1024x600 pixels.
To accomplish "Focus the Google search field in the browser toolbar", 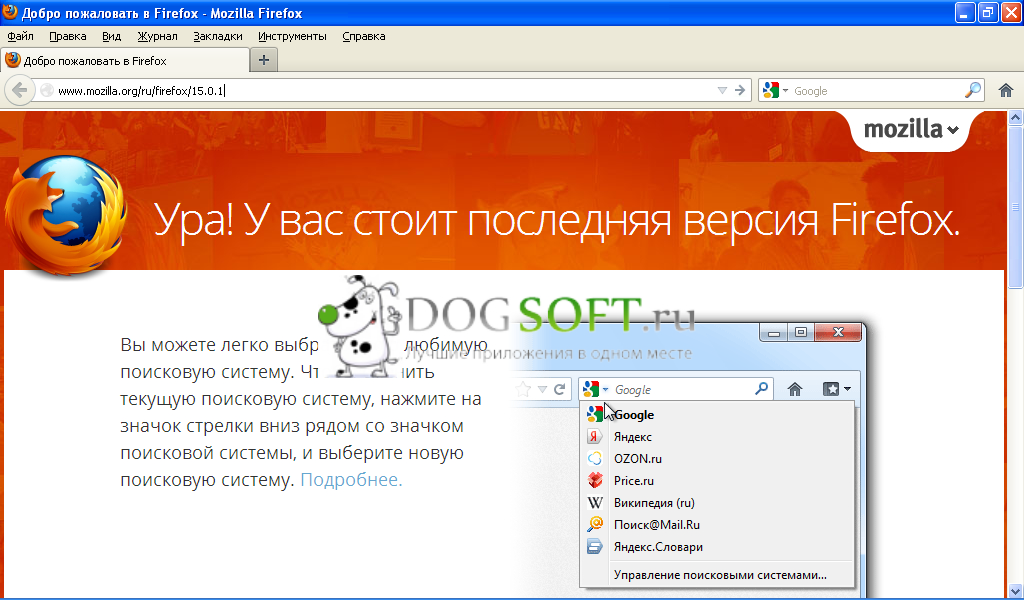I will click(x=876, y=91).
